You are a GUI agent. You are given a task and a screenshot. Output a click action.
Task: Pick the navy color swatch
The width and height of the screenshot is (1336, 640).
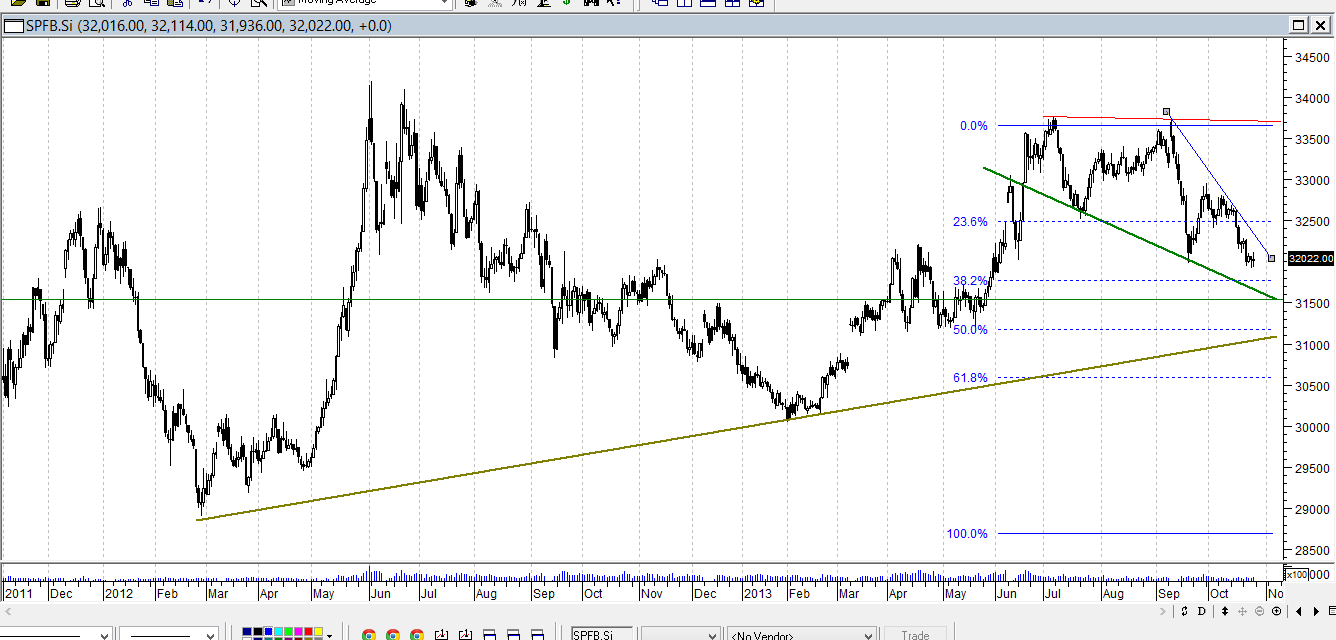pos(247,631)
